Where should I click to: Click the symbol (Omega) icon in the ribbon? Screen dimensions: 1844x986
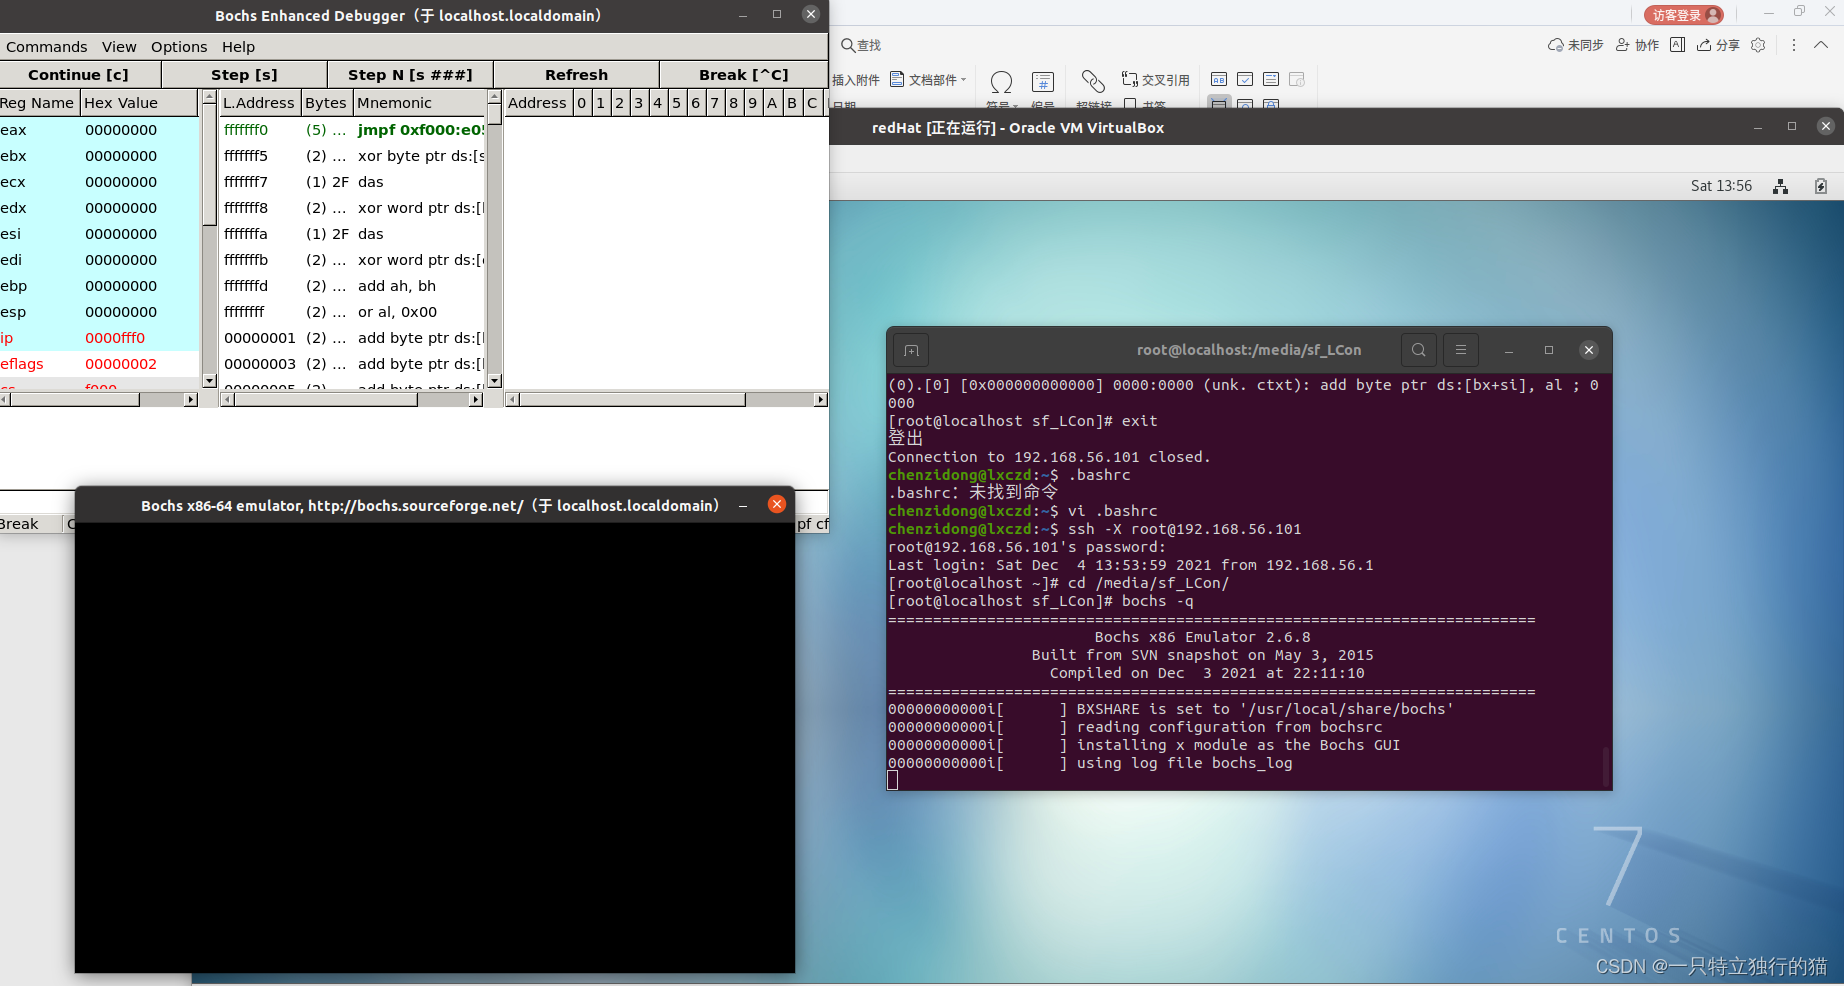point(1001,81)
